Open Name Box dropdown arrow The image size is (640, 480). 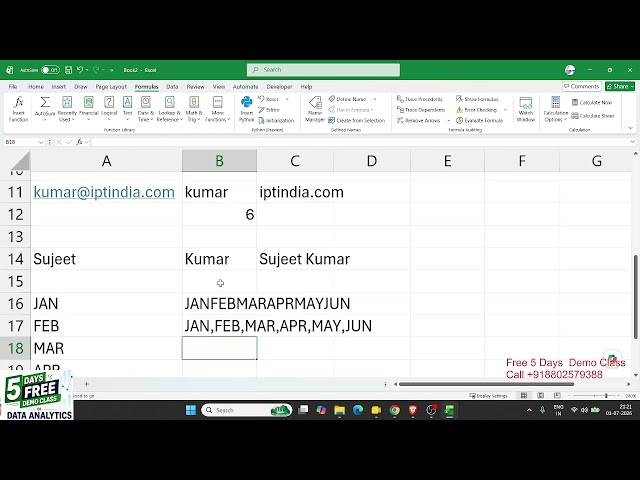[x=41, y=142]
